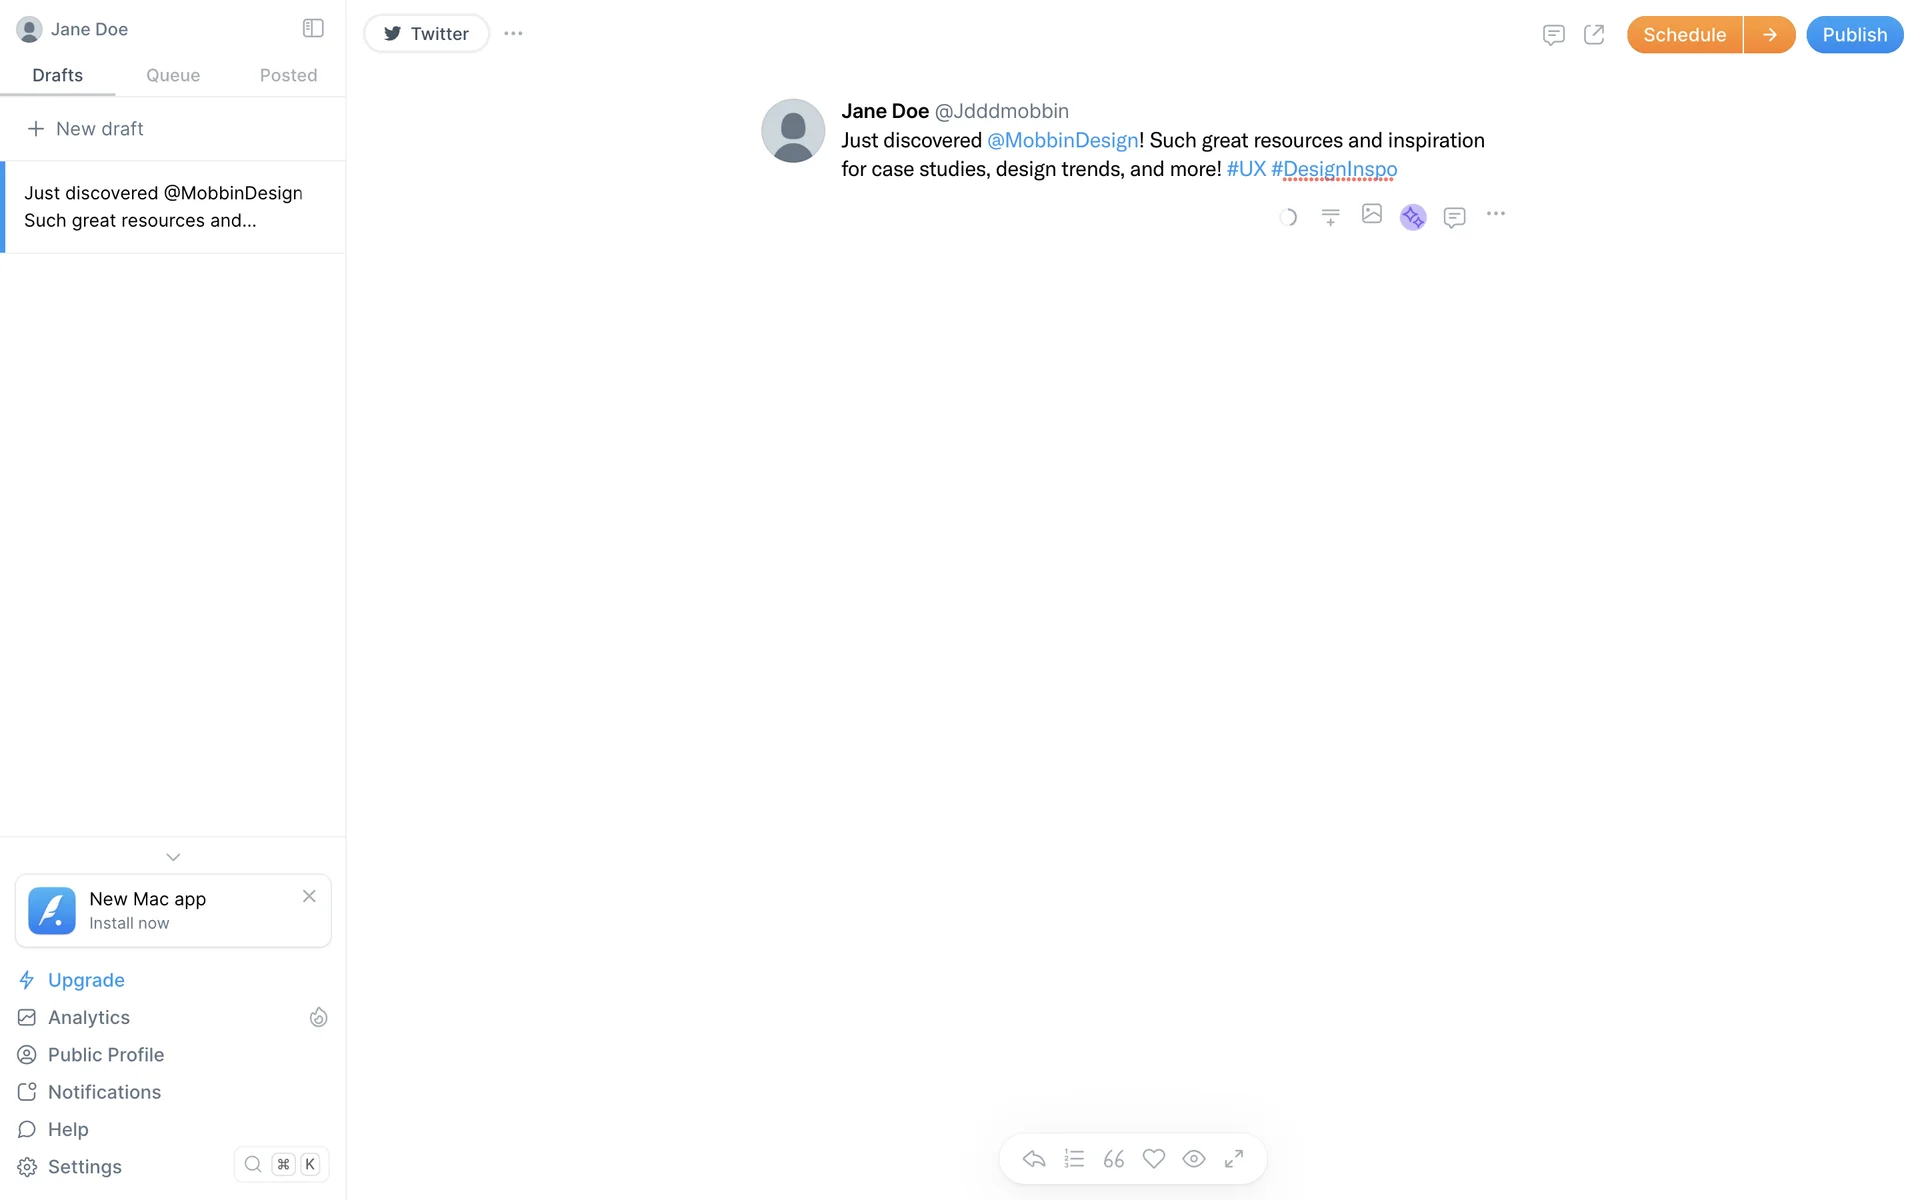
Task: Open comment icon under the tweet
Action: pos(1455,217)
